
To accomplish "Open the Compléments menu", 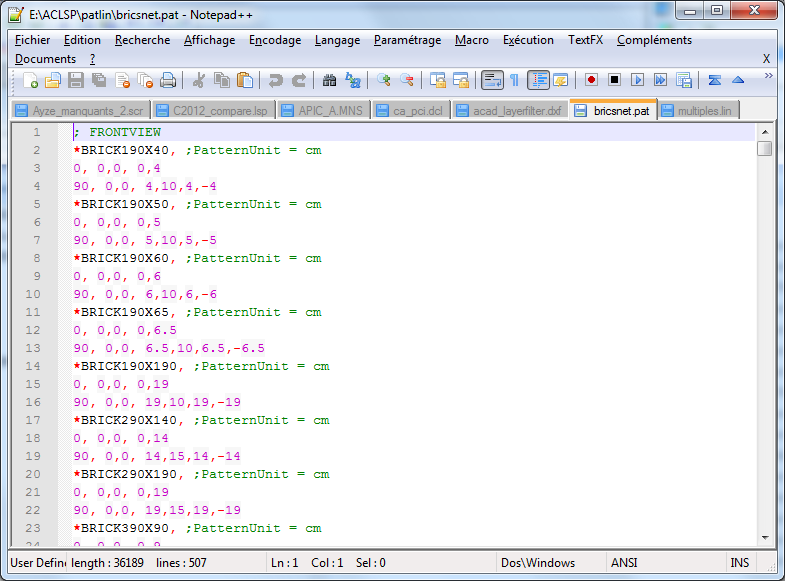I will point(654,40).
